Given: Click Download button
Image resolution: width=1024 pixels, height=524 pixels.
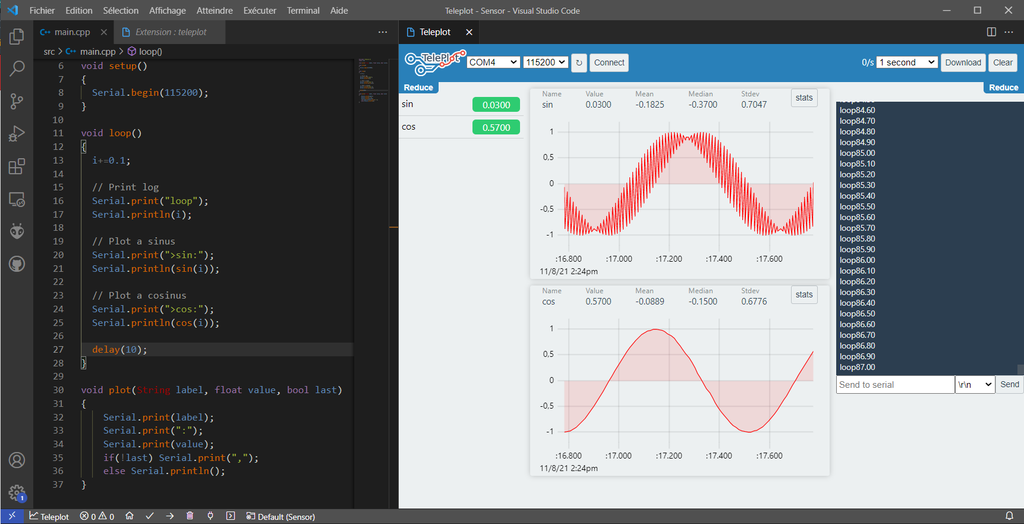Looking at the screenshot, I should tap(963, 63).
